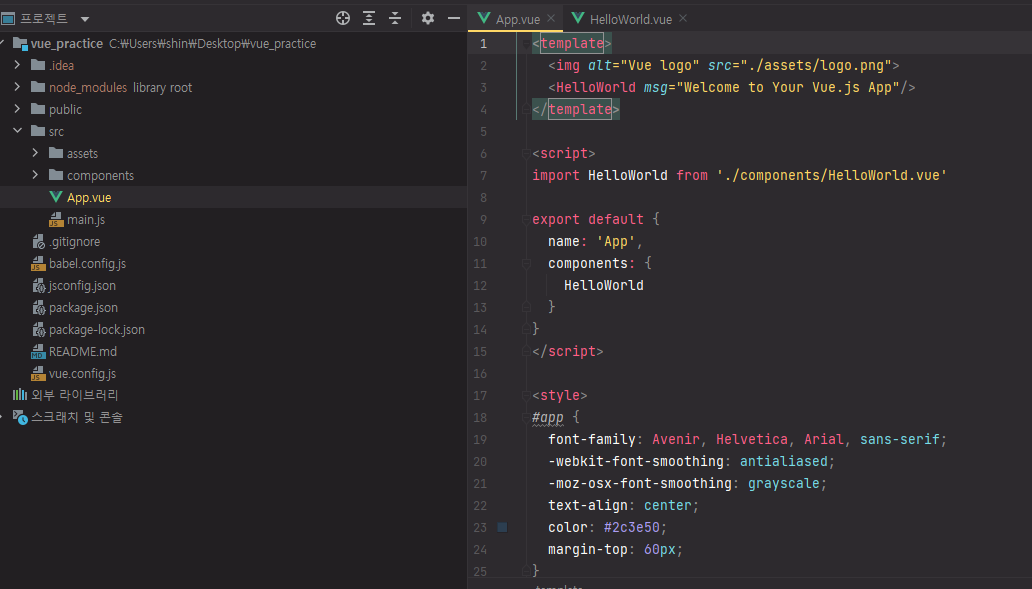The image size is (1032, 589).
Task: Select package.json in the tree
Action: [83, 307]
